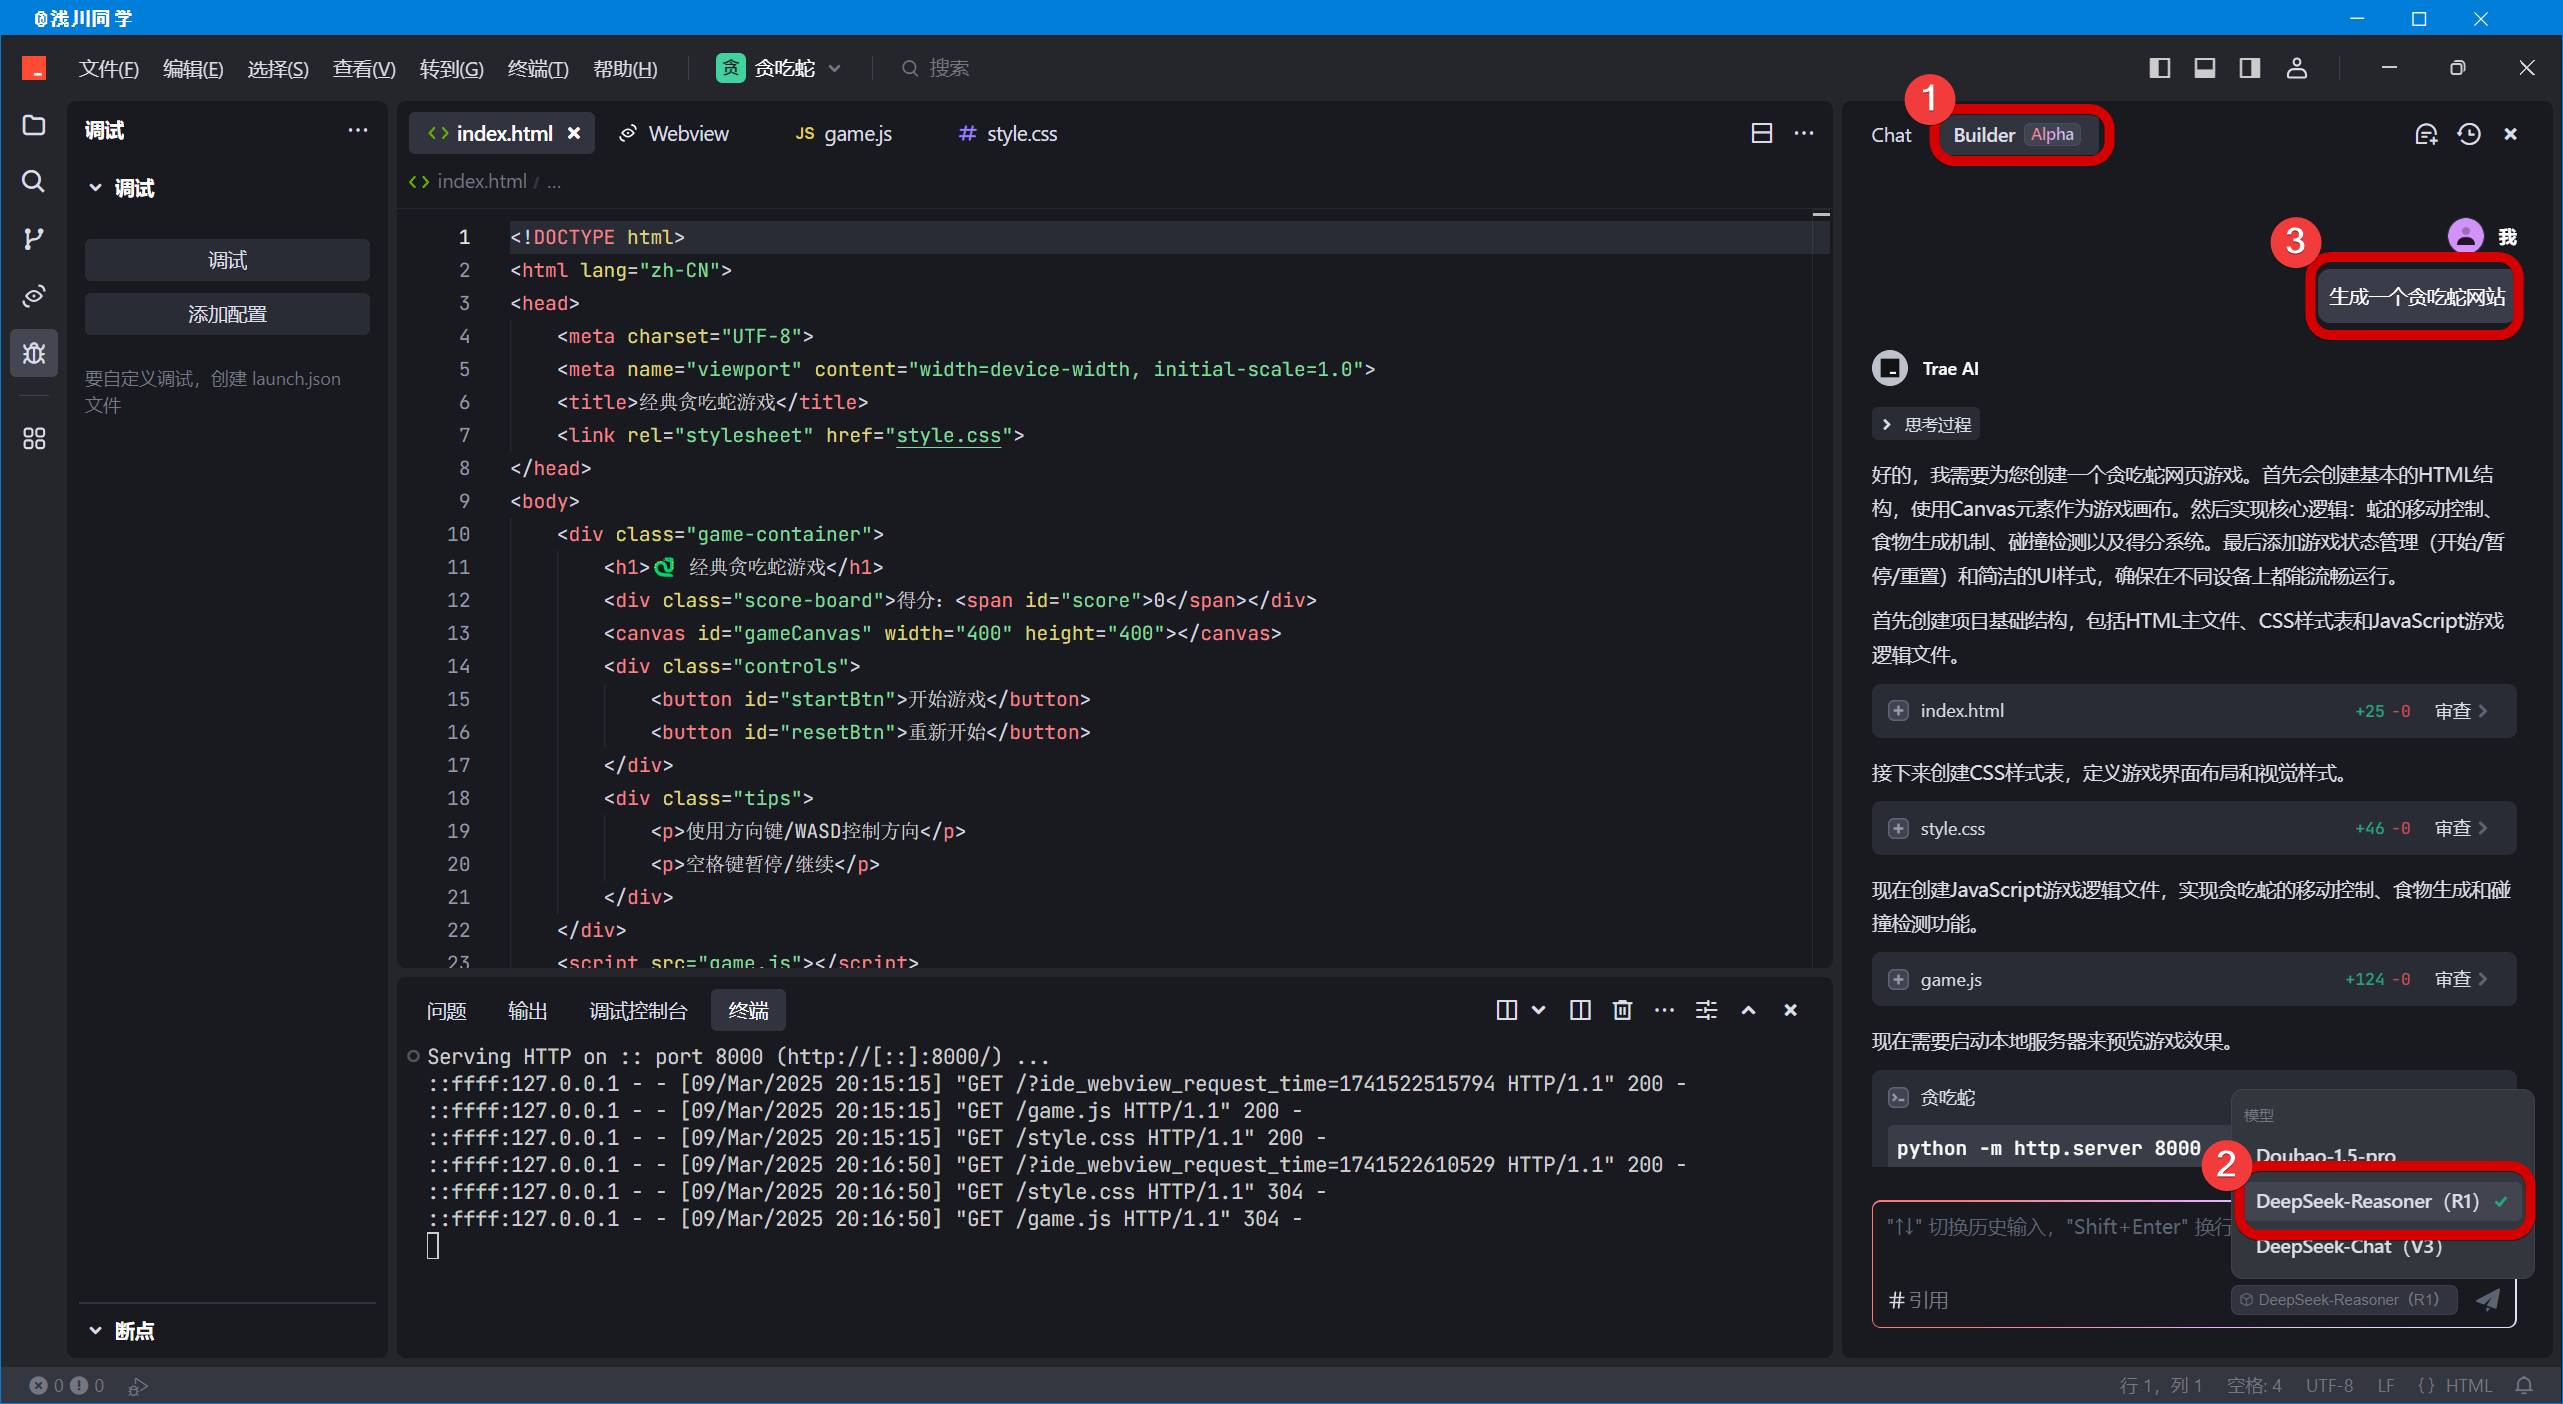Screen dimensions: 2563x1404
Task: Open the 贪吃蛇 project dropdown
Action: 779,68
